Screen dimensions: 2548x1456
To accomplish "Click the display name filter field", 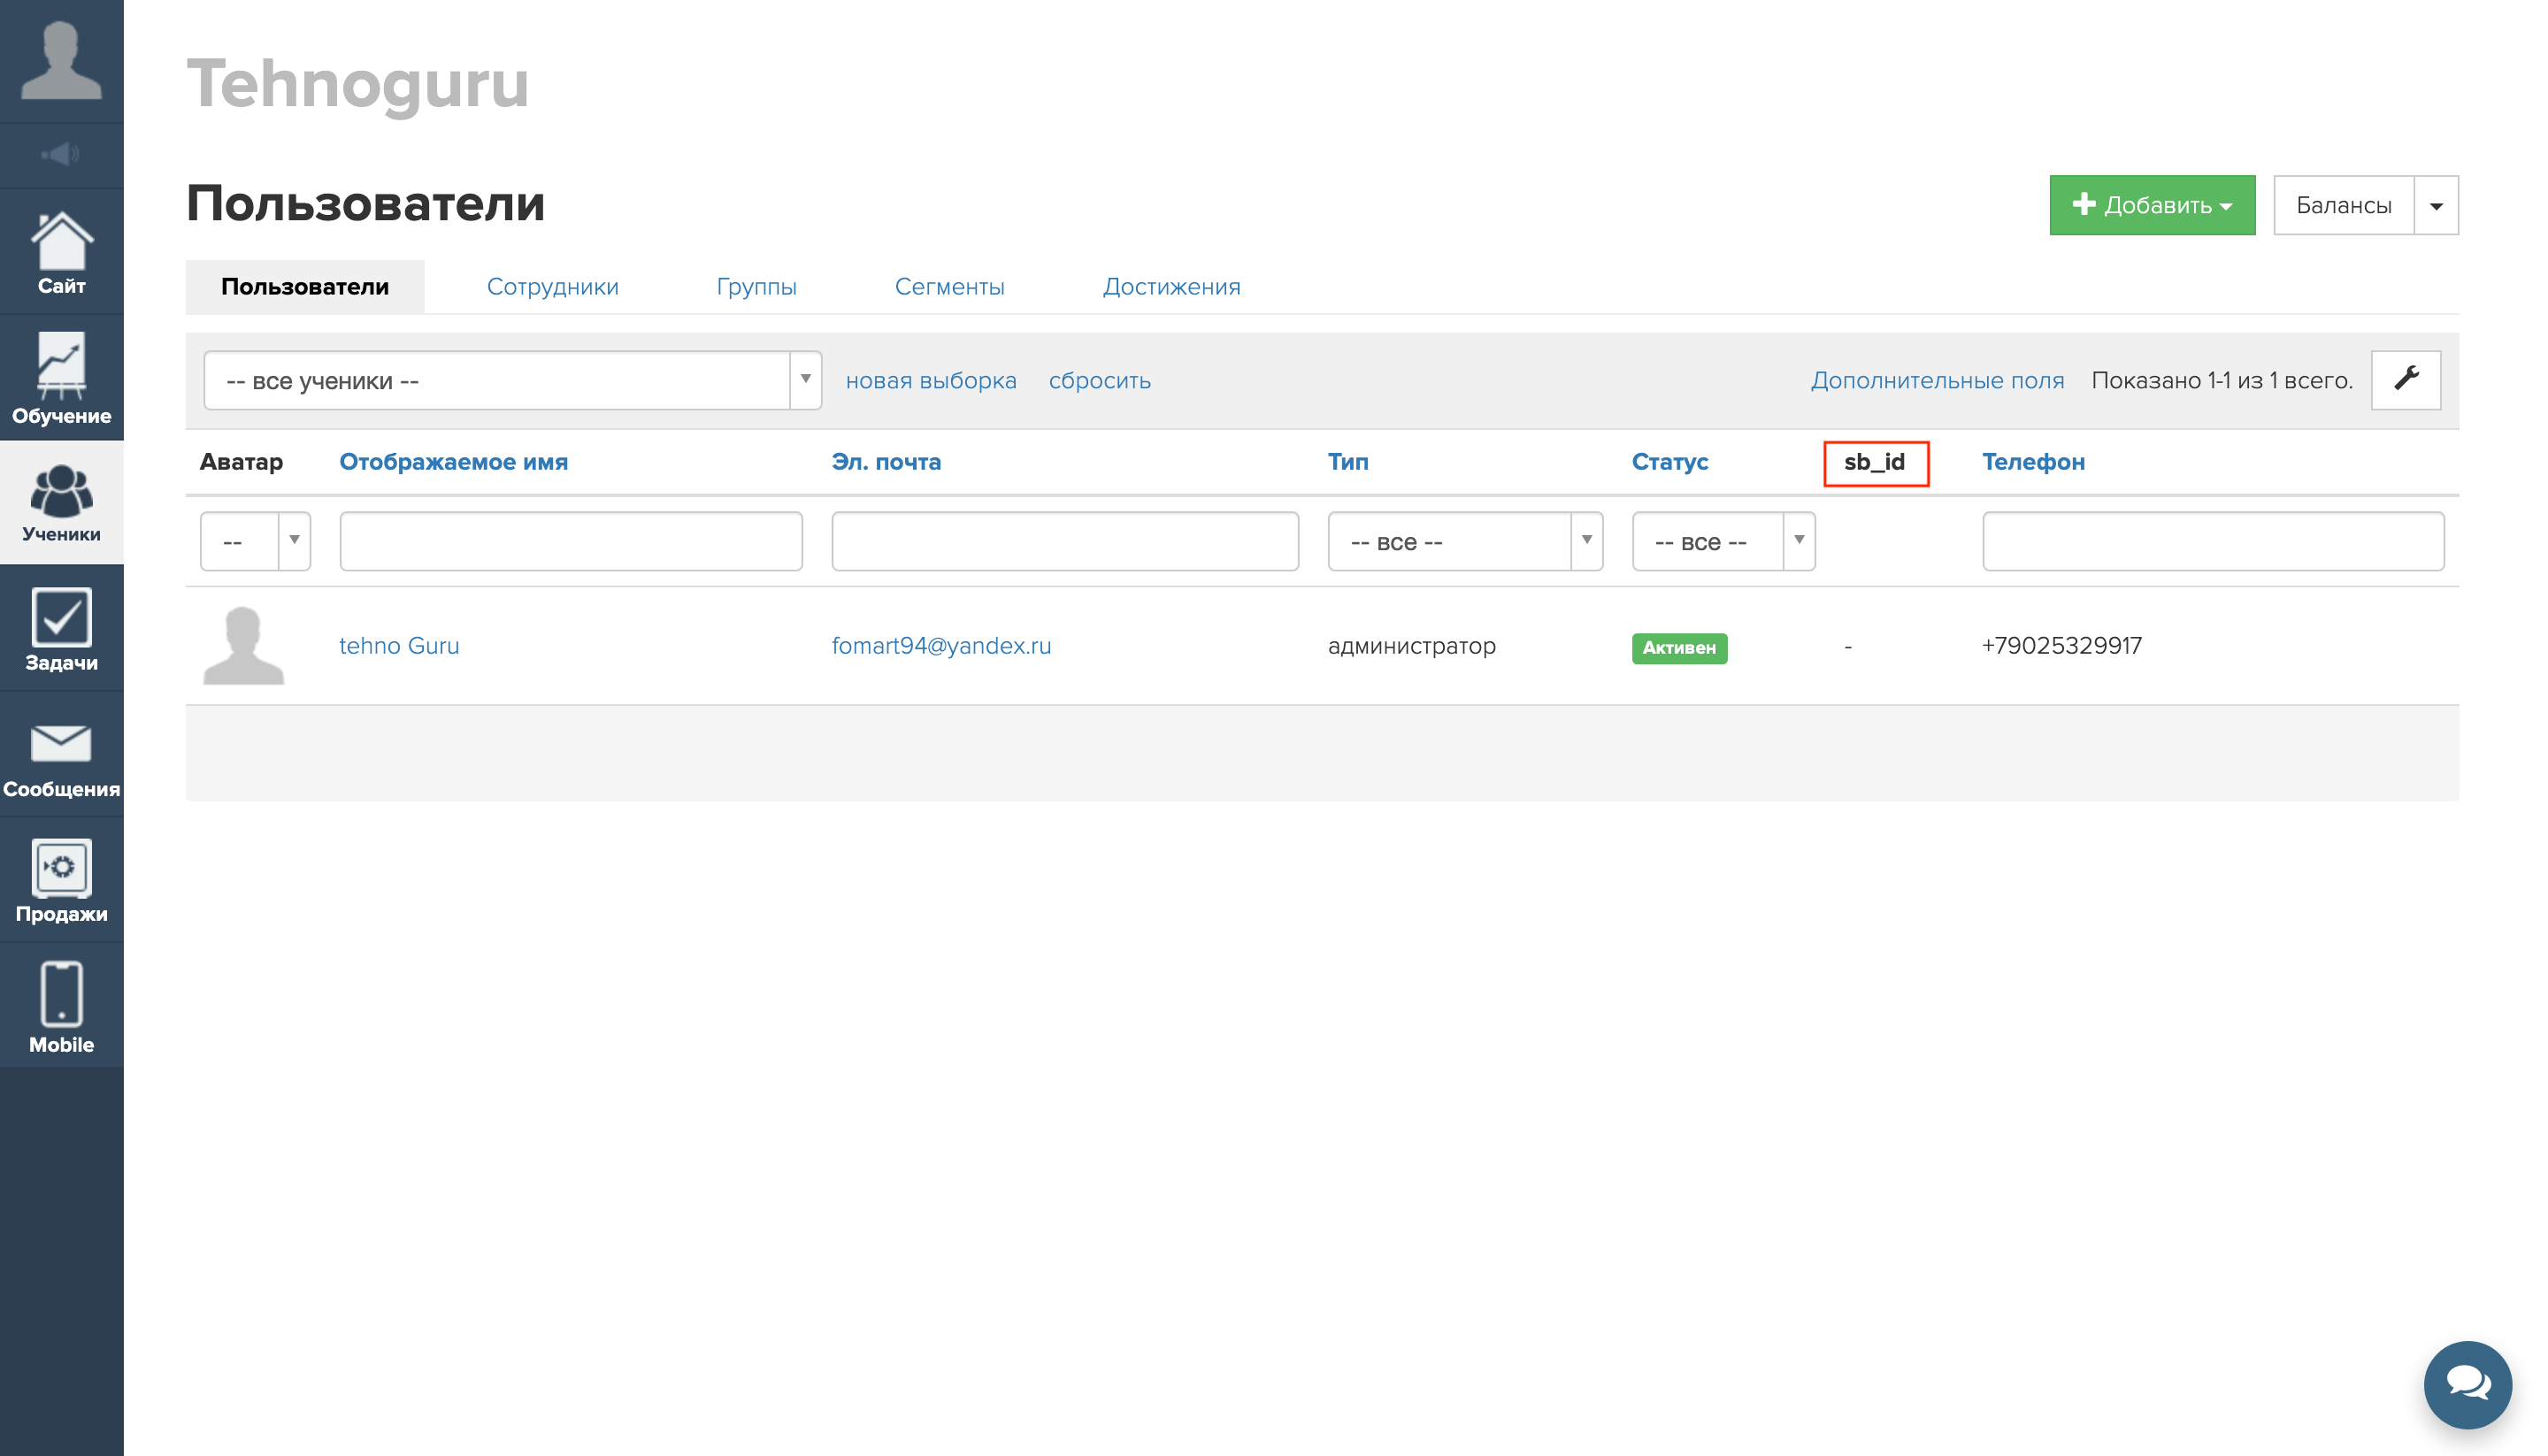I will tap(571, 541).
